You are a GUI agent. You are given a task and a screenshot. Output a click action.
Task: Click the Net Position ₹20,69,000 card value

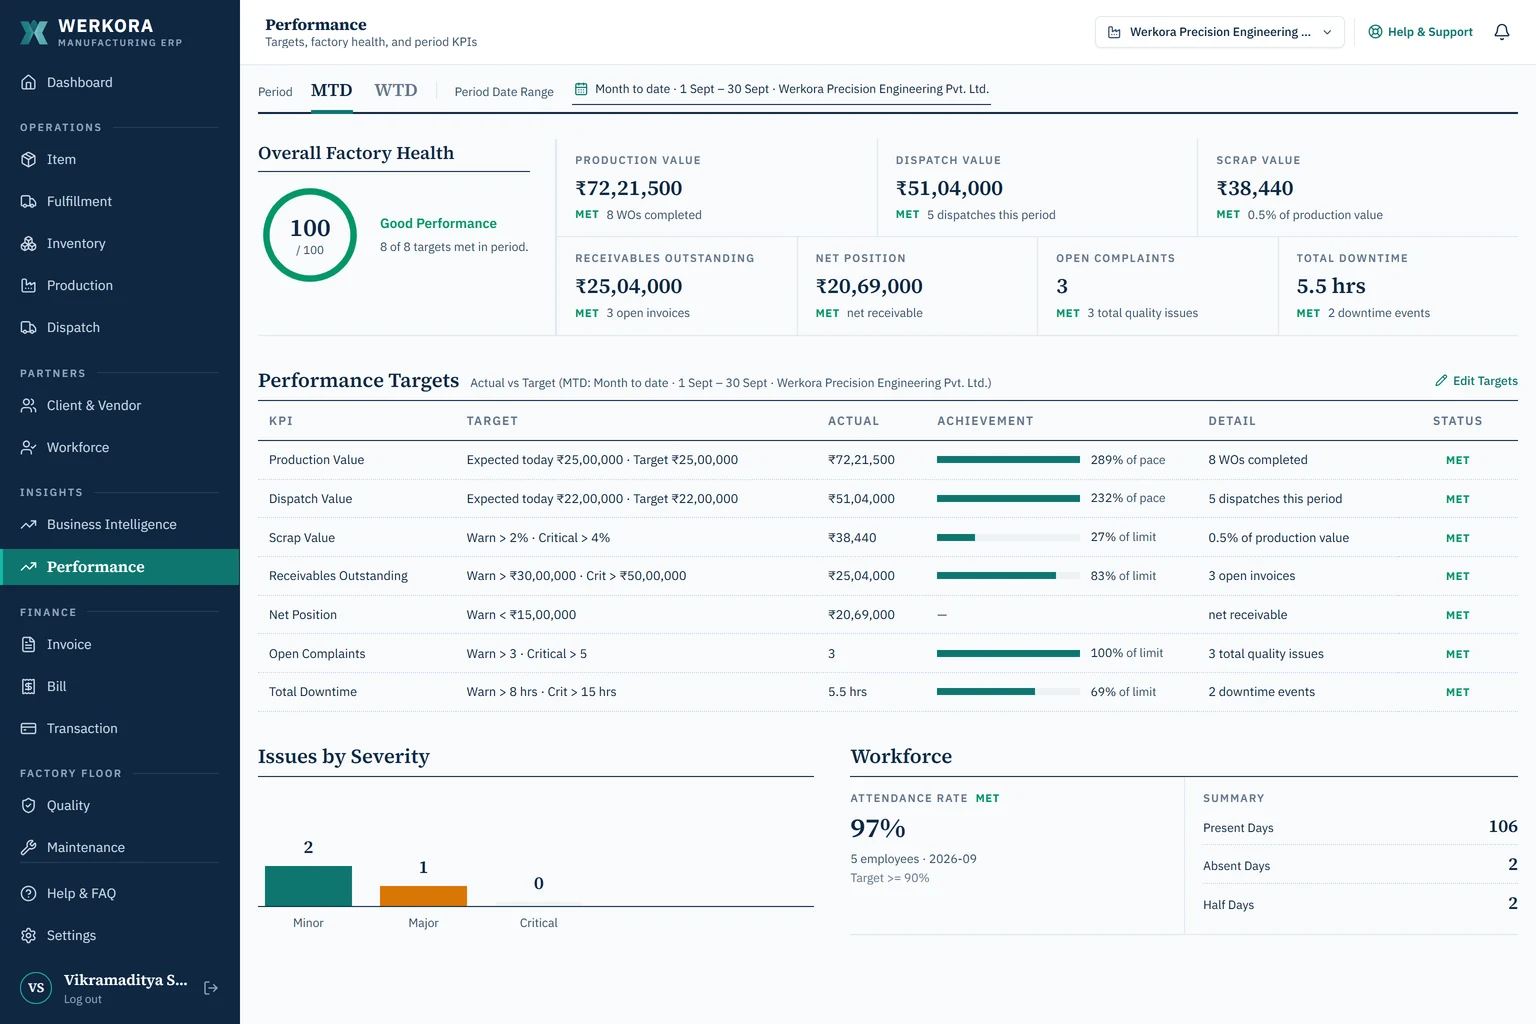(x=869, y=286)
